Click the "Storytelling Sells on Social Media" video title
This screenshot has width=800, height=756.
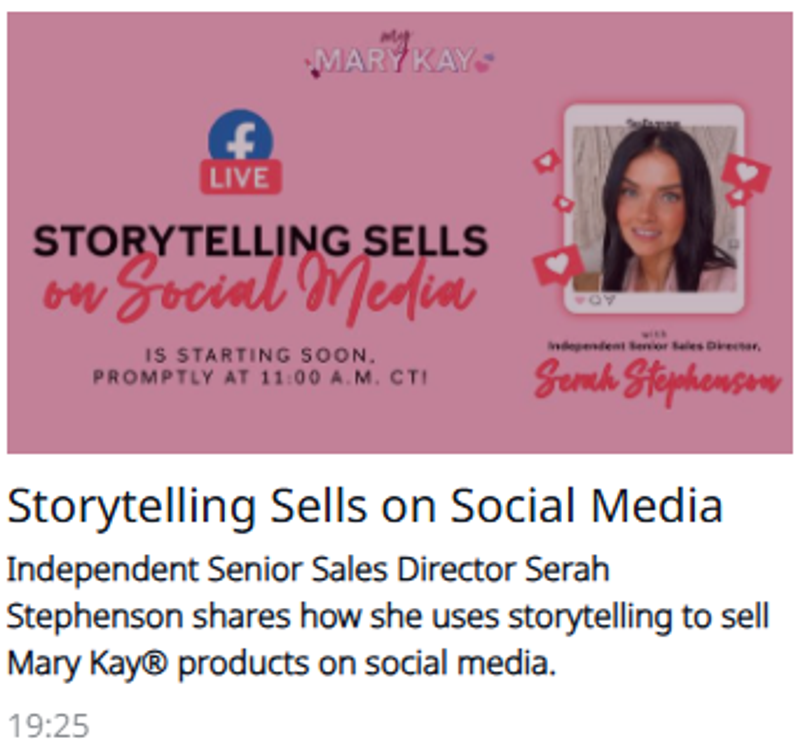click(364, 506)
